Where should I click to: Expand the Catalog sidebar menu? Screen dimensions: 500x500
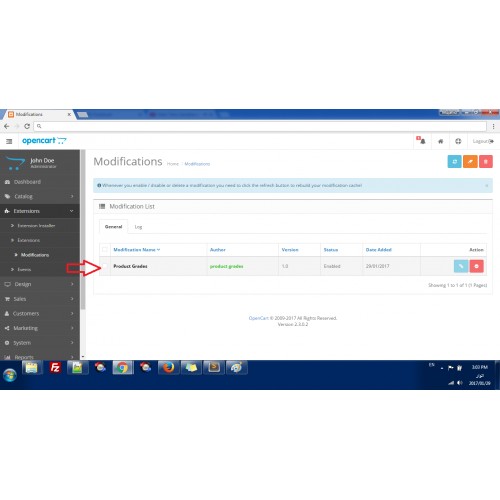[40, 196]
